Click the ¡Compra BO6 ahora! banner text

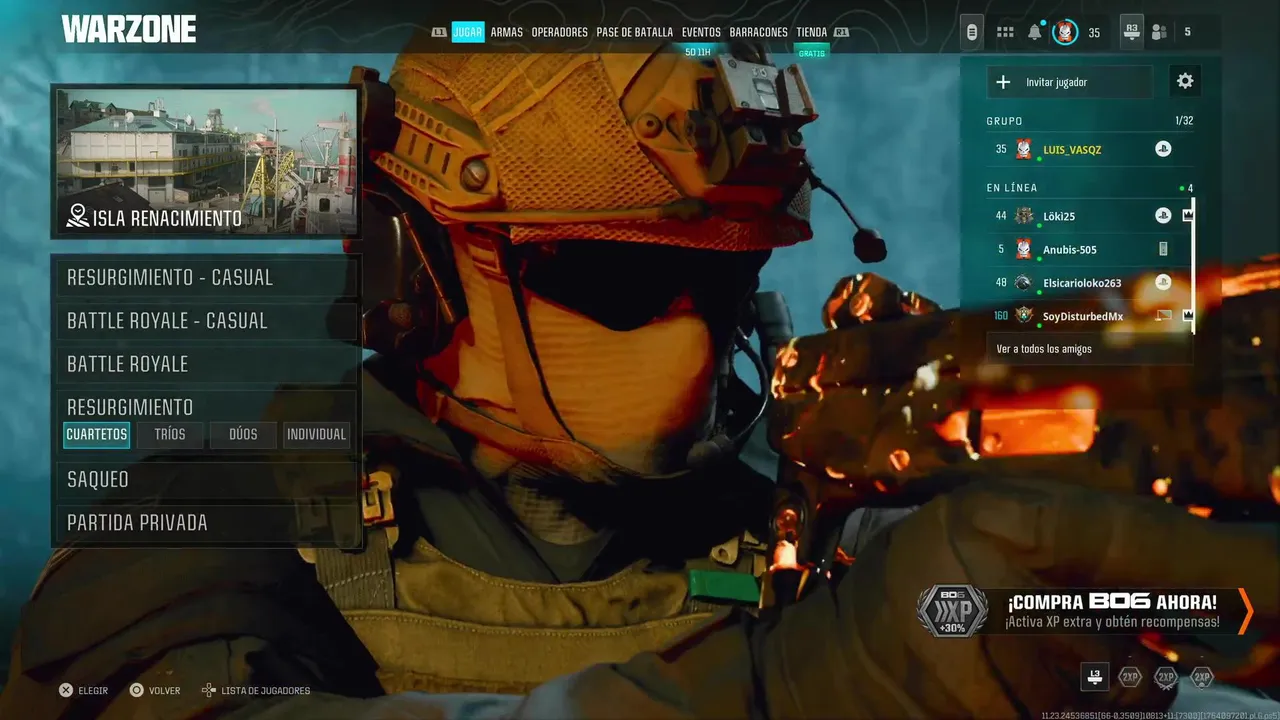[x=1112, y=602]
